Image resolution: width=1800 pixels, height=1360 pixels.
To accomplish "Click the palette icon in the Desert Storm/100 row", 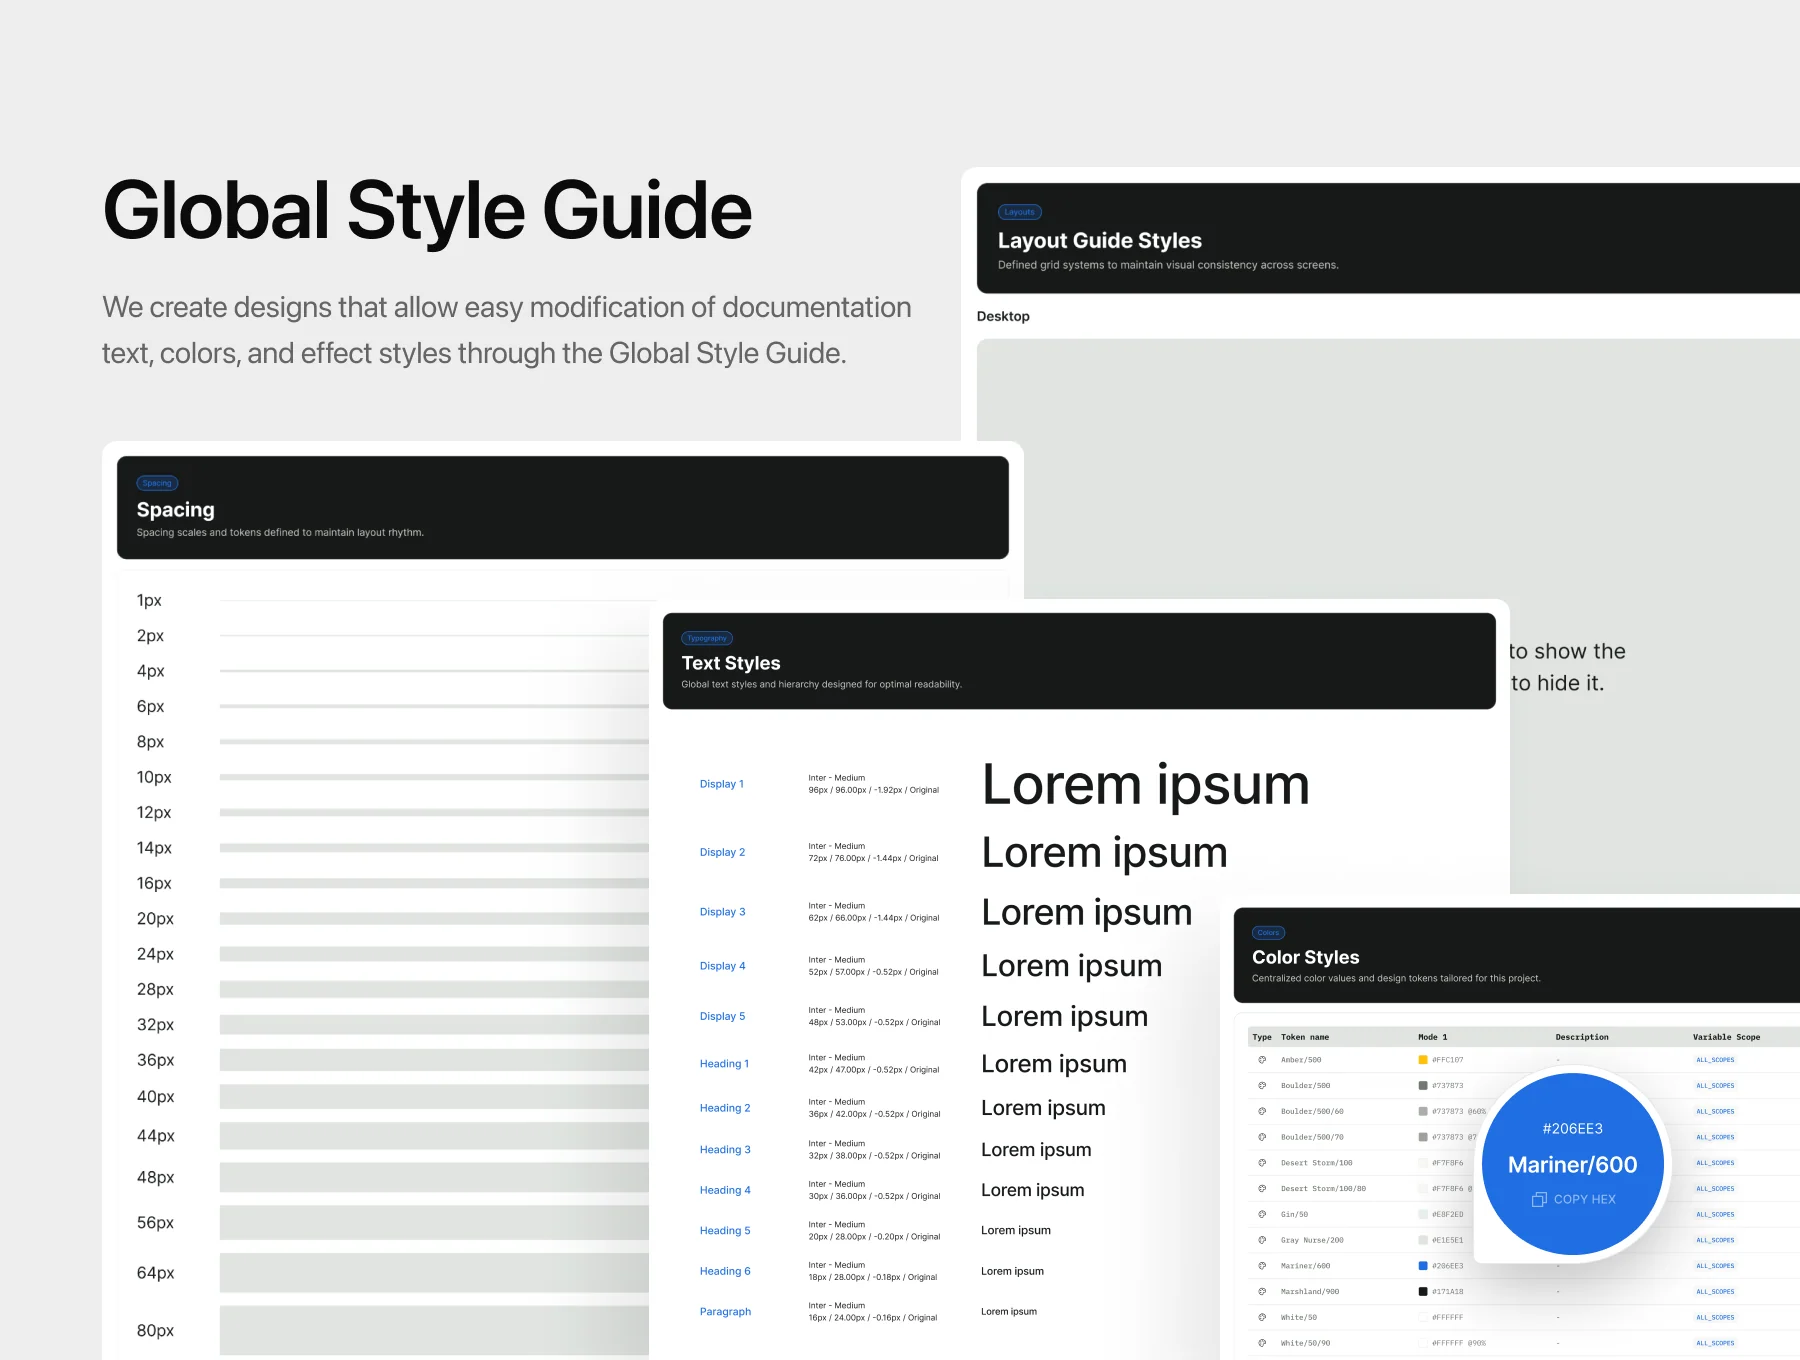I will [1262, 1163].
